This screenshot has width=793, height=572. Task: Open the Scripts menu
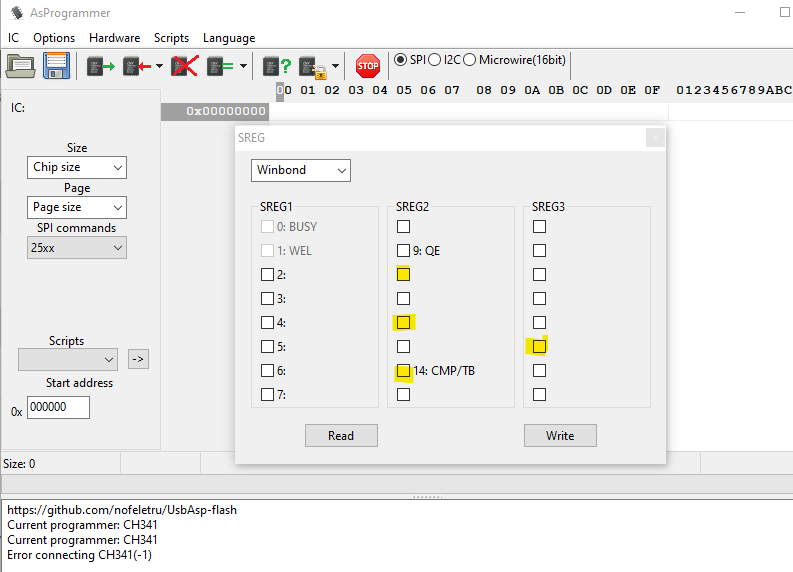click(171, 38)
